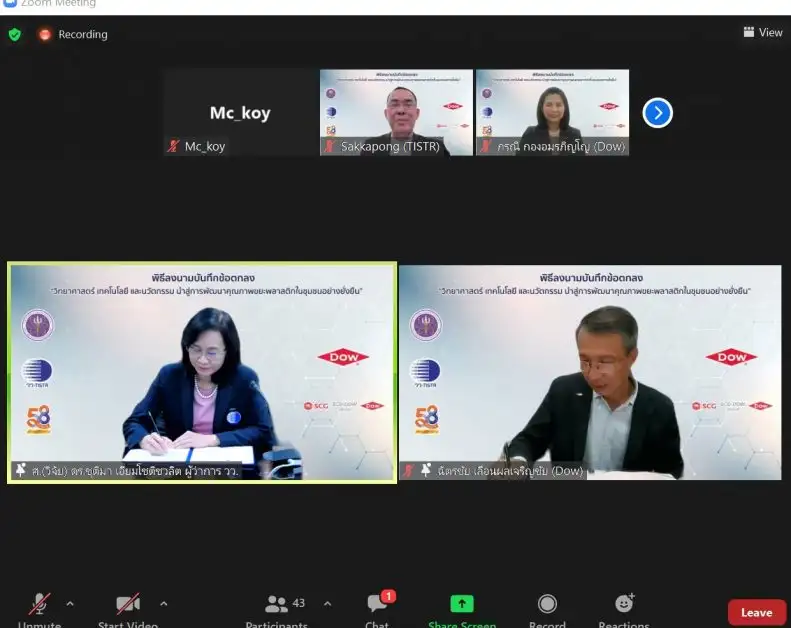Unmute the microphone
Viewport: 791px width, 628px height.
point(39,605)
